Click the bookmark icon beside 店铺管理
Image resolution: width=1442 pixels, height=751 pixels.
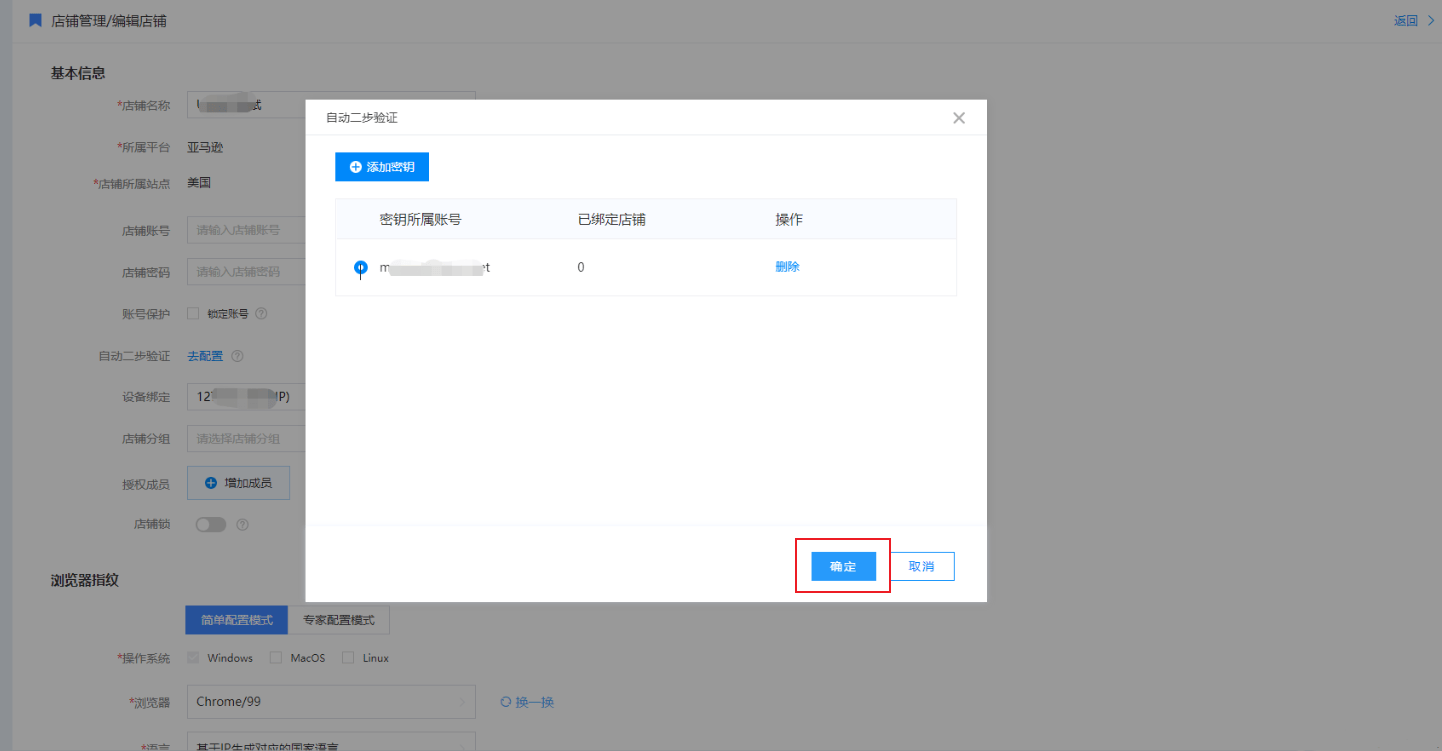pos(35,20)
